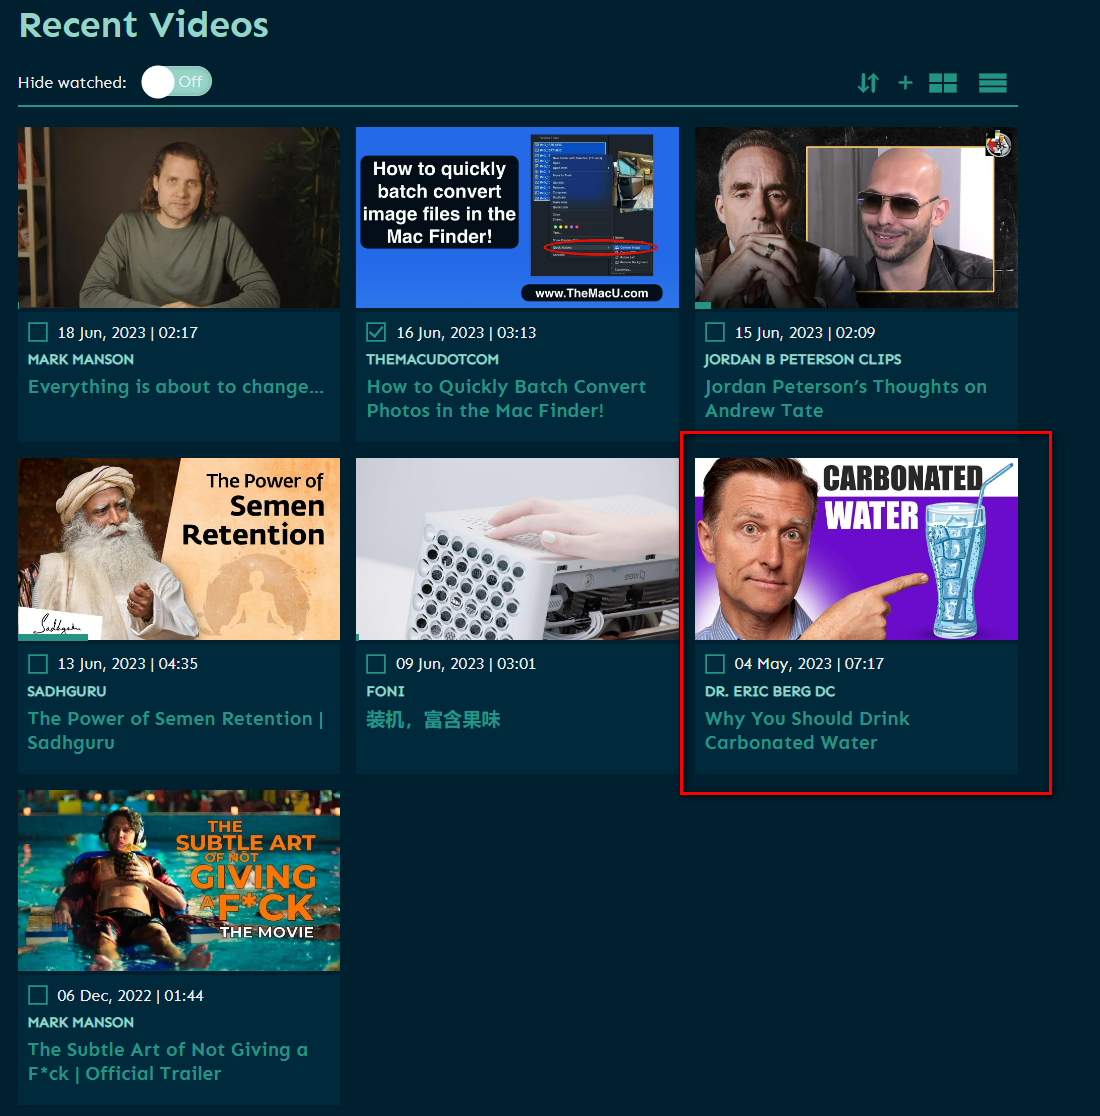Open the SADHGURU channel name link
This screenshot has width=1100, height=1116.
pos(66,691)
